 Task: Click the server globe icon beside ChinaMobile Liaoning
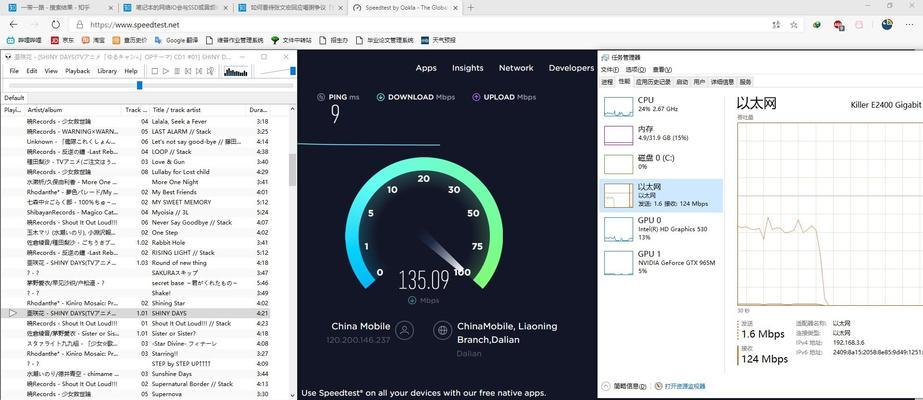tap(442, 330)
